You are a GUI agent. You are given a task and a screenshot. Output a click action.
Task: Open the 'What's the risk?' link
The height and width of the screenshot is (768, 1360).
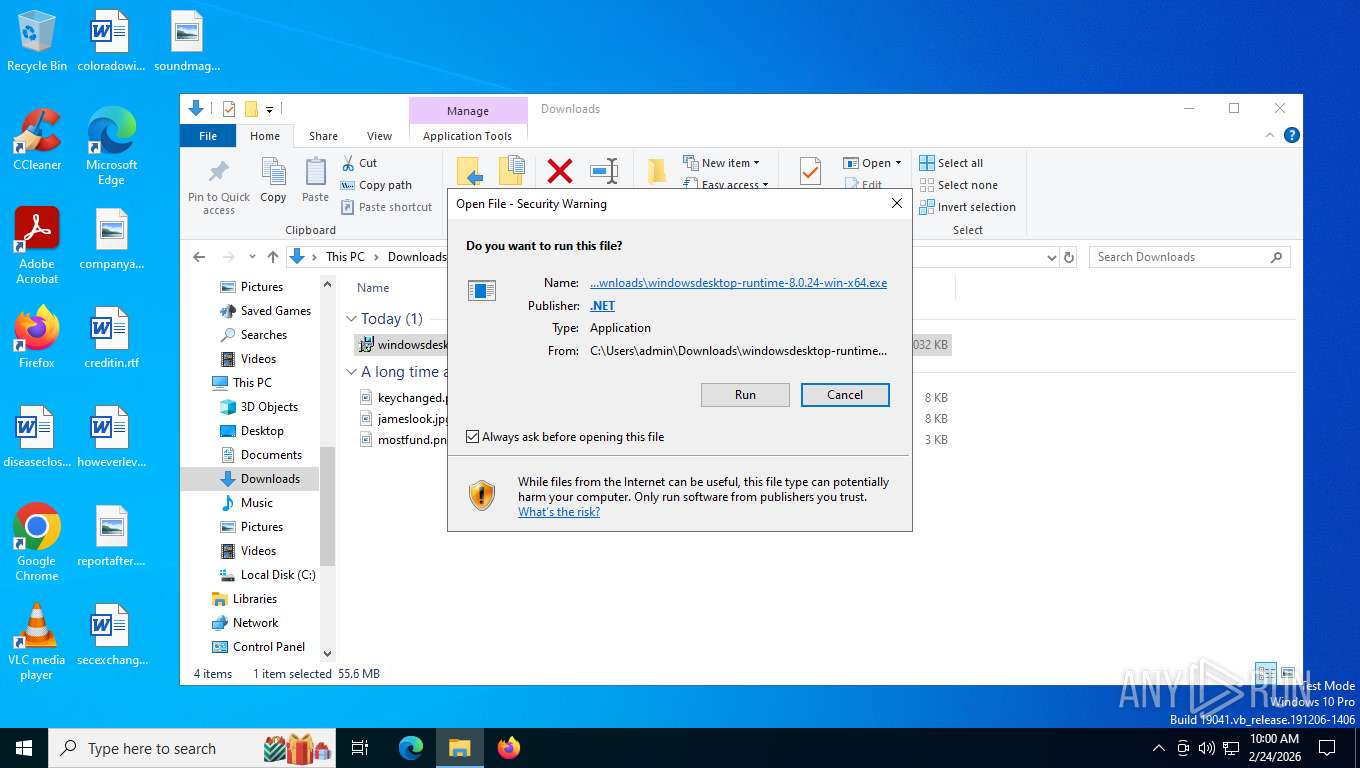coord(559,512)
